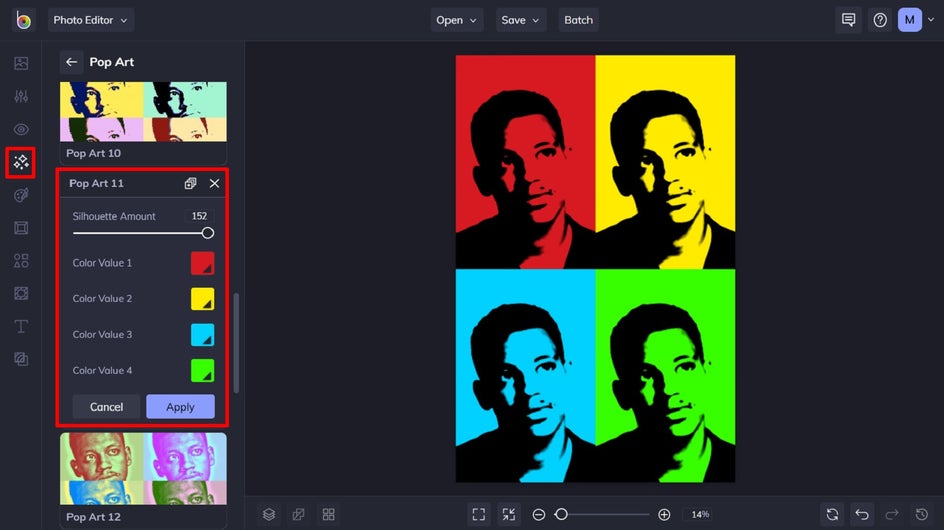Zoom in with the plus icon

pyautogui.click(x=664, y=514)
